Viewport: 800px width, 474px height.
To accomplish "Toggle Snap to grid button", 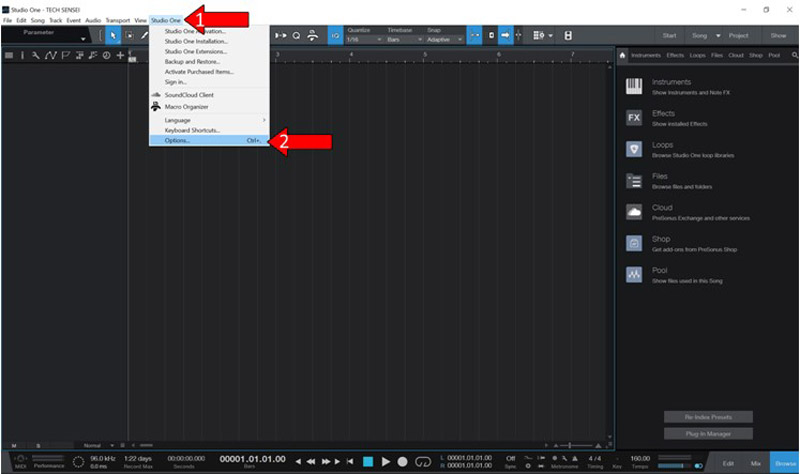I will coord(474,35).
